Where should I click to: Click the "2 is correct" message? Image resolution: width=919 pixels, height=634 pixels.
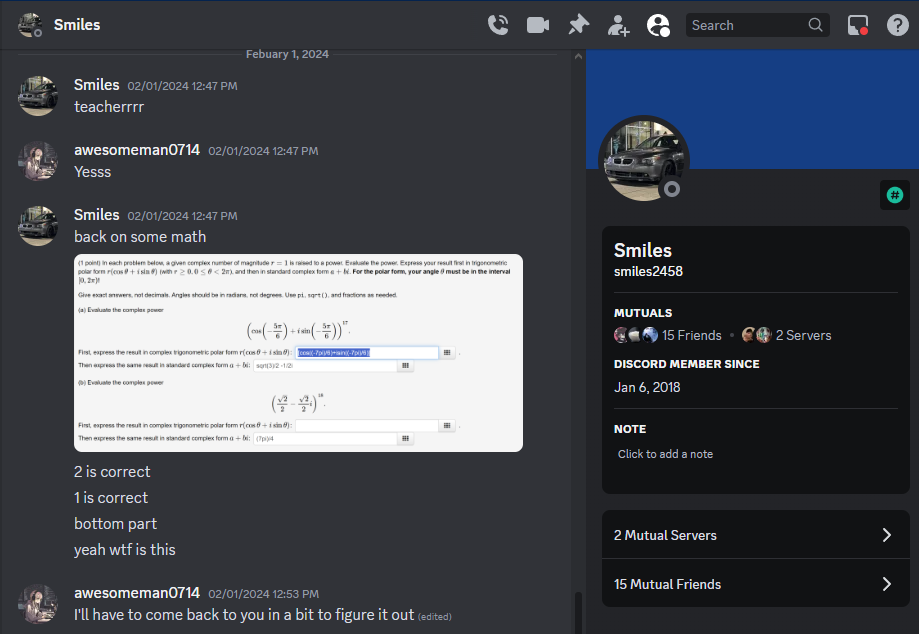tap(112, 472)
